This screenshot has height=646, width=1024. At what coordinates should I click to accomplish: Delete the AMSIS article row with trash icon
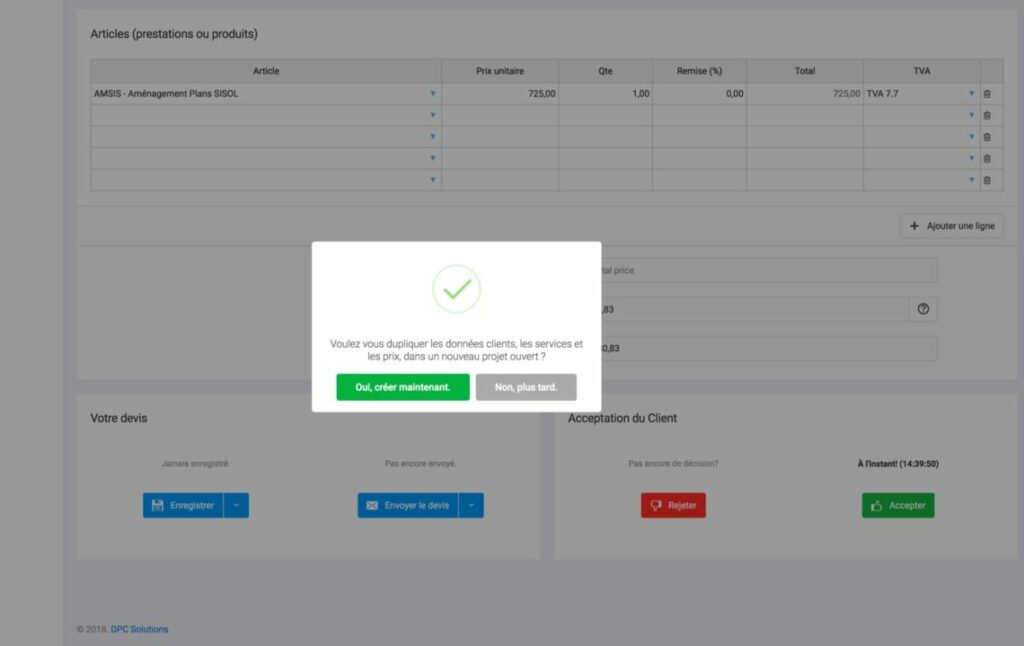click(987, 94)
